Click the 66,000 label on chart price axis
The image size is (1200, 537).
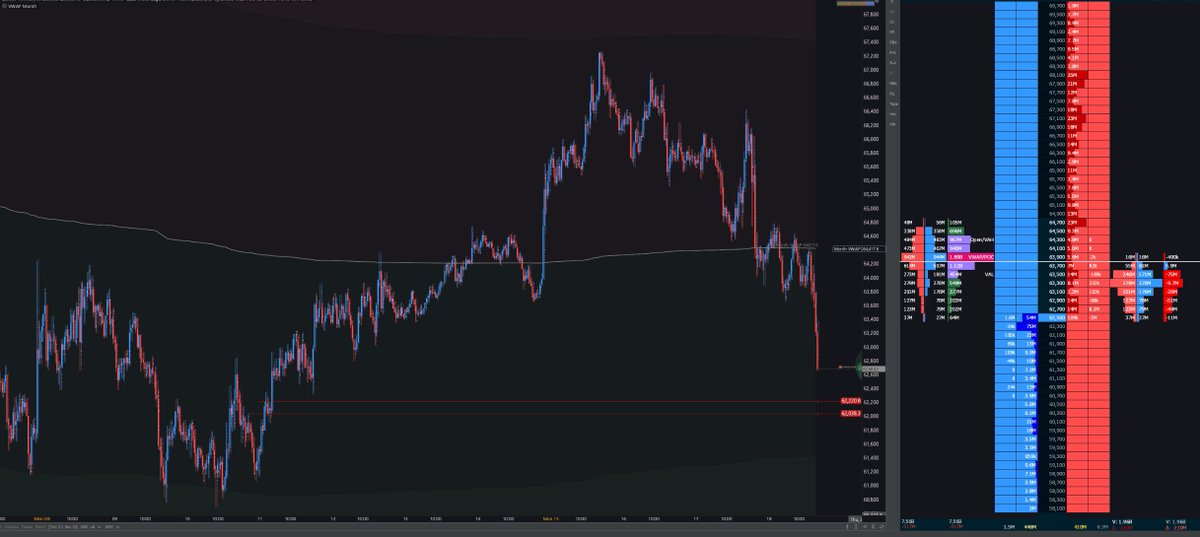coord(870,139)
